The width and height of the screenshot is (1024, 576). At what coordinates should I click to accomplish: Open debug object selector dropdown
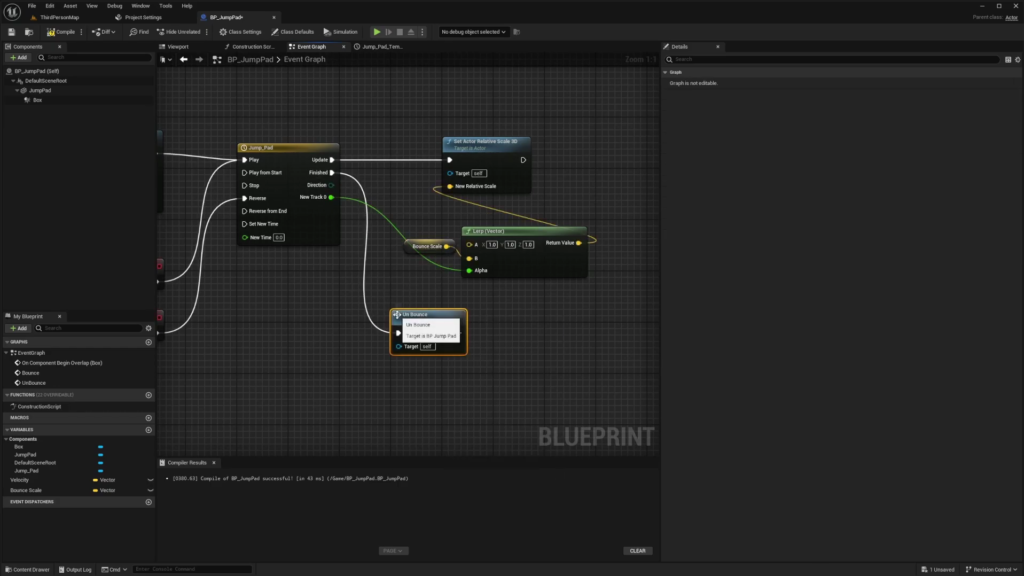click(x=473, y=31)
